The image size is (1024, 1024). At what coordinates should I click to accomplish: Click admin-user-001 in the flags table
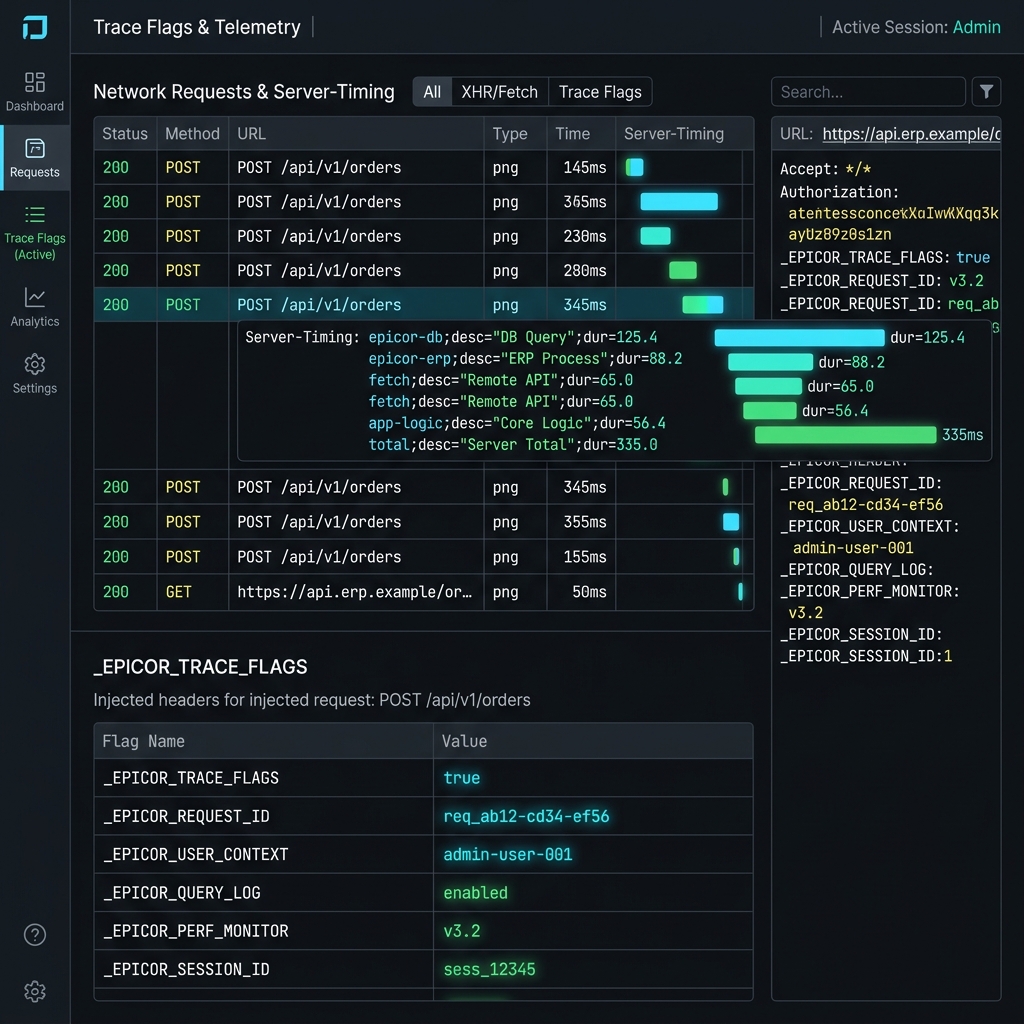(x=507, y=854)
